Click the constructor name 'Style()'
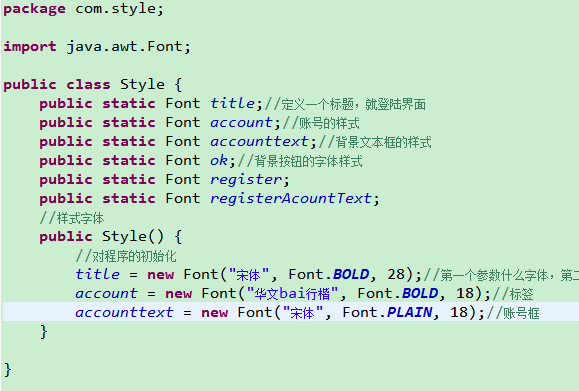The width and height of the screenshot is (579, 391). [133, 236]
